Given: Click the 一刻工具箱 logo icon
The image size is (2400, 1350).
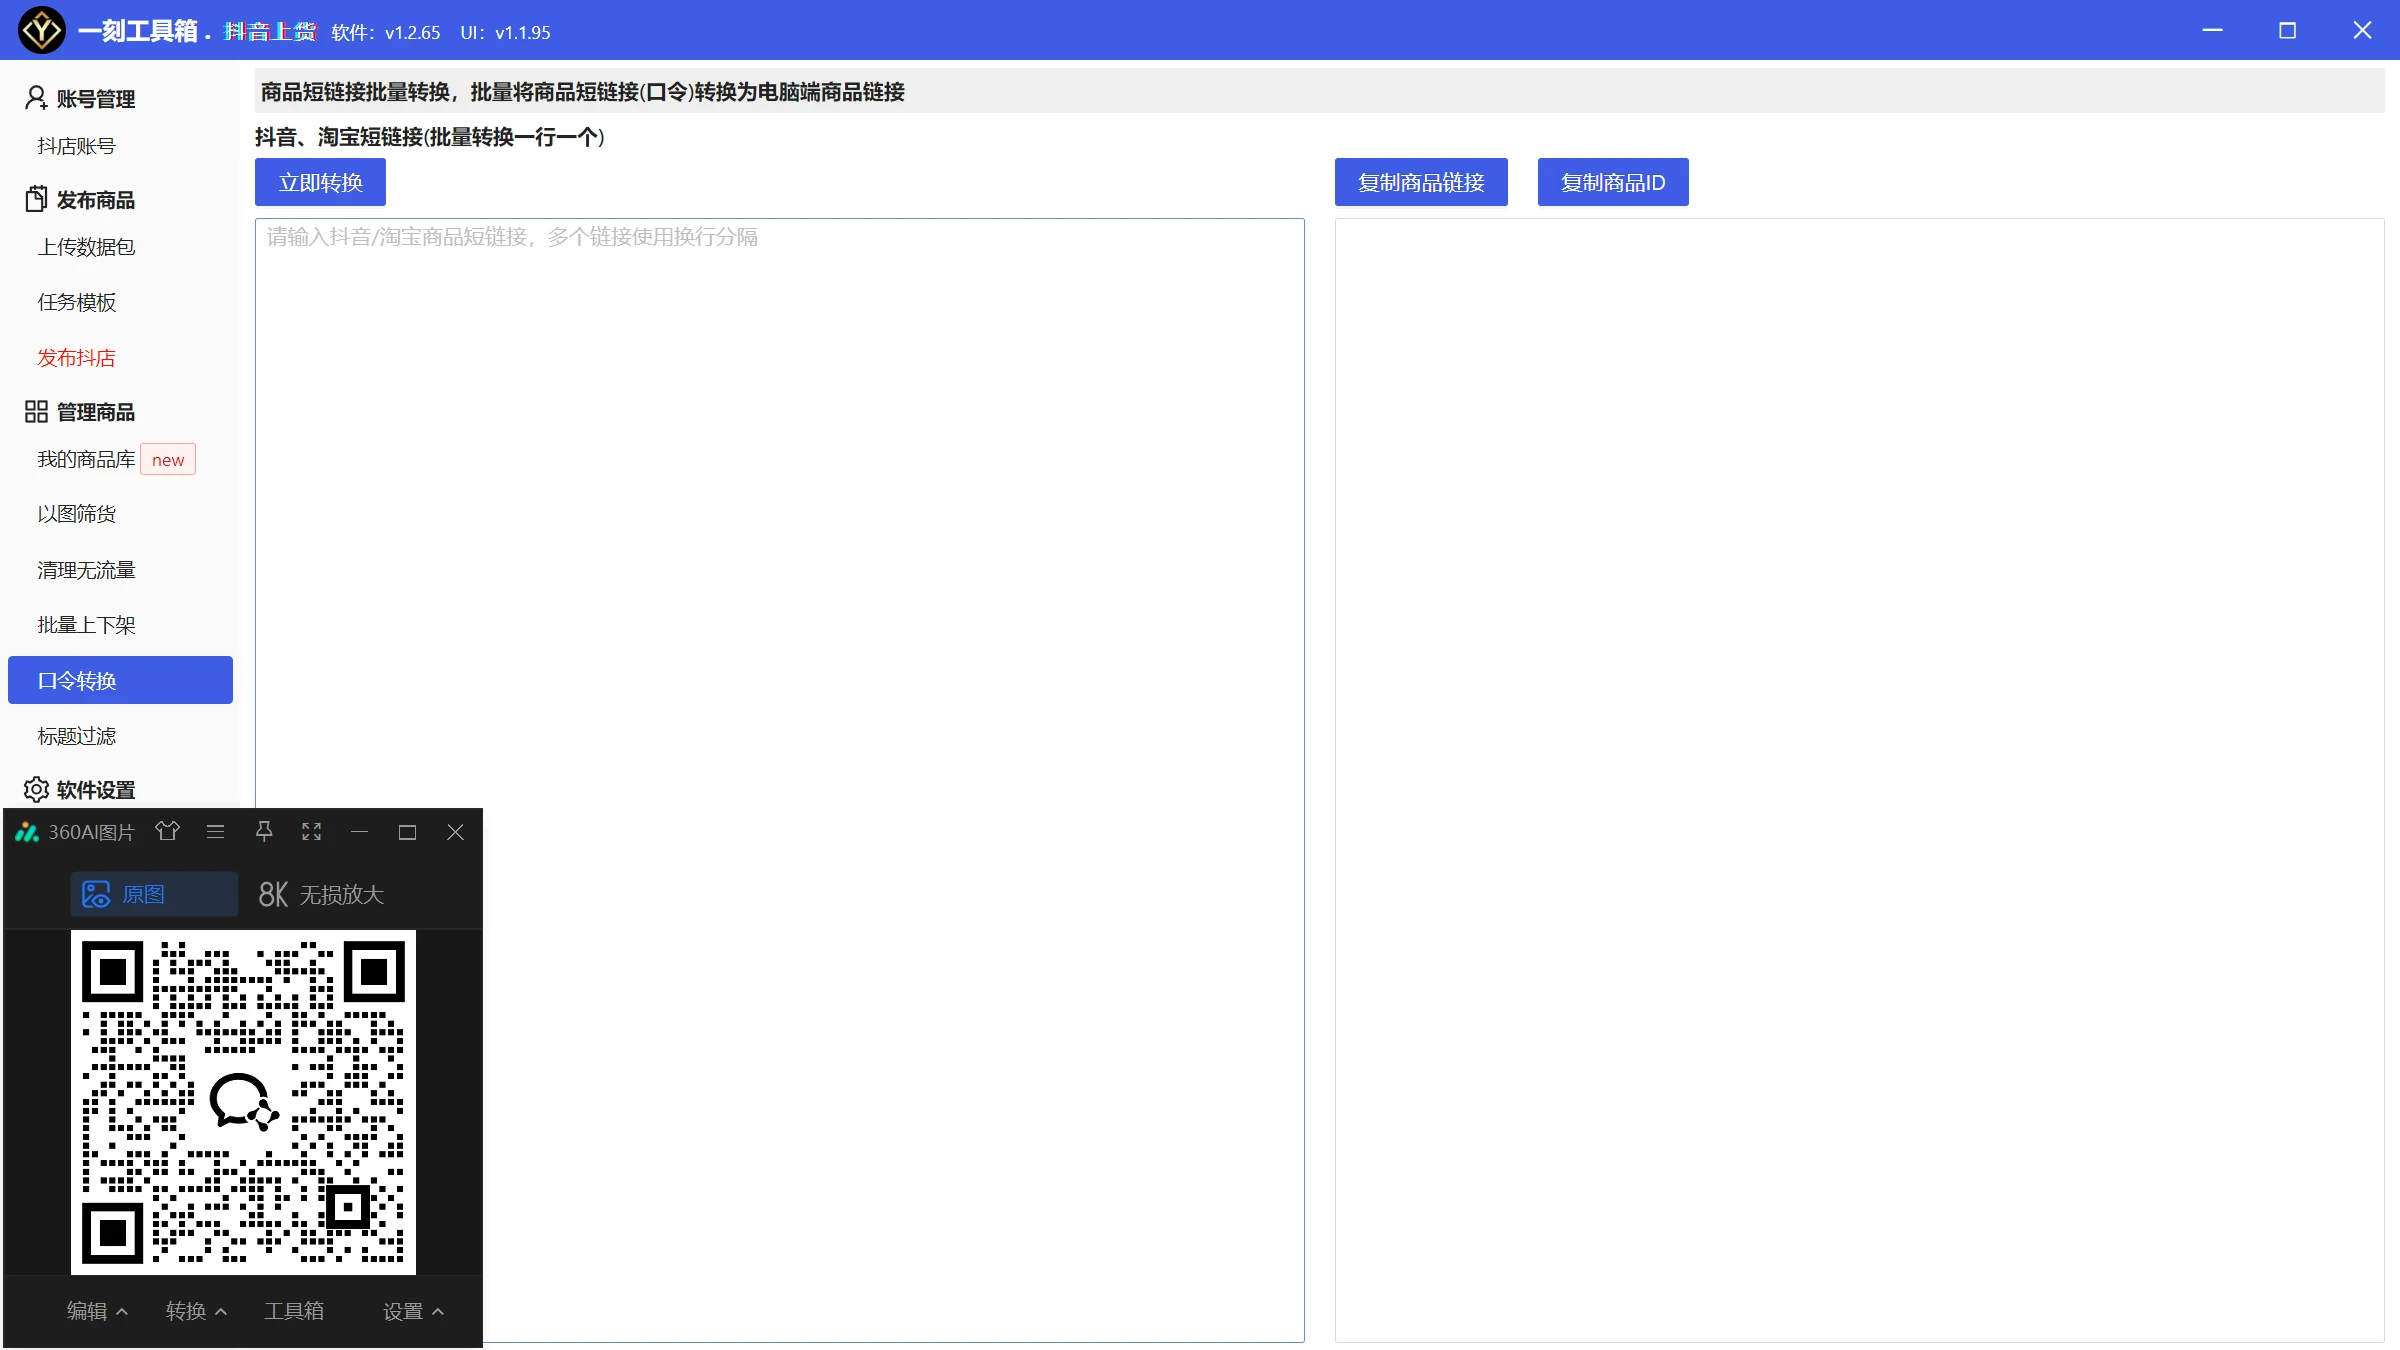Looking at the screenshot, I should point(42,30).
